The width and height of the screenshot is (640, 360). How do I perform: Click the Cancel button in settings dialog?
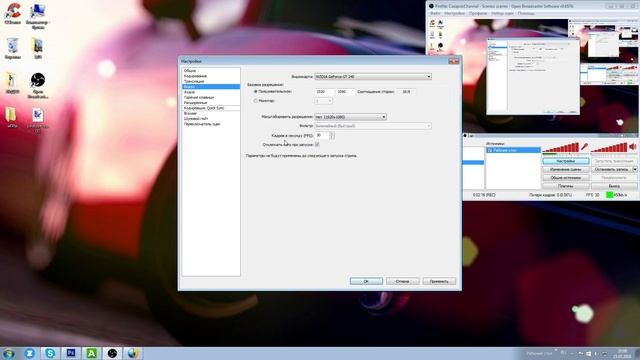tap(402, 281)
